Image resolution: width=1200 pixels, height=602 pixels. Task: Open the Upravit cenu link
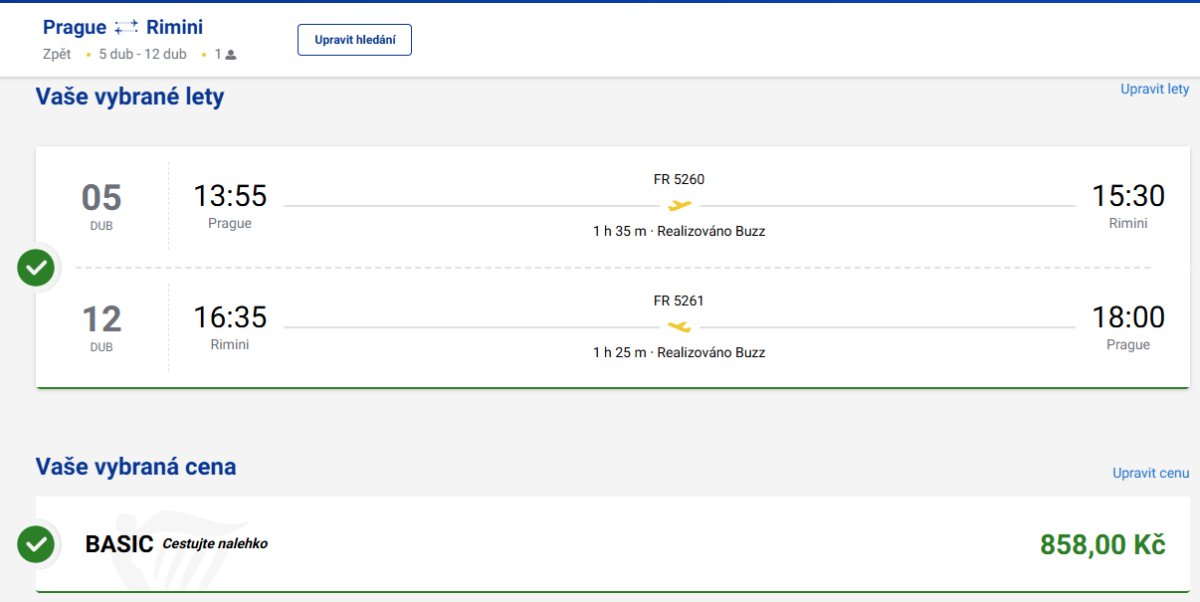1151,473
